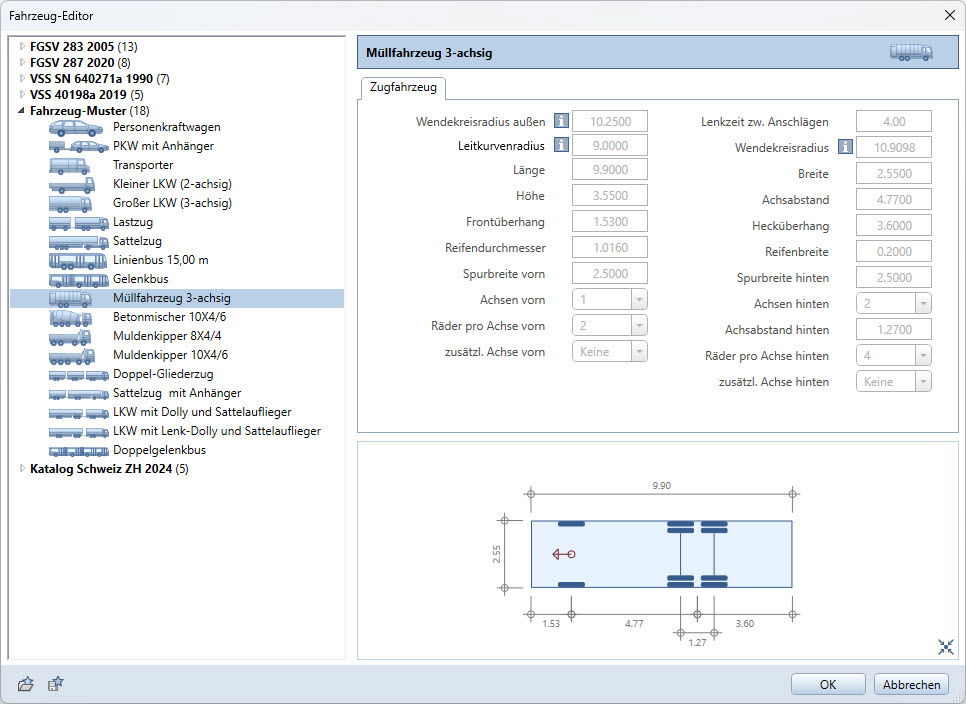Click the Spurbreite vorn field
Image resolution: width=966 pixels, height=704 pixels.
(x=610, y=273)
